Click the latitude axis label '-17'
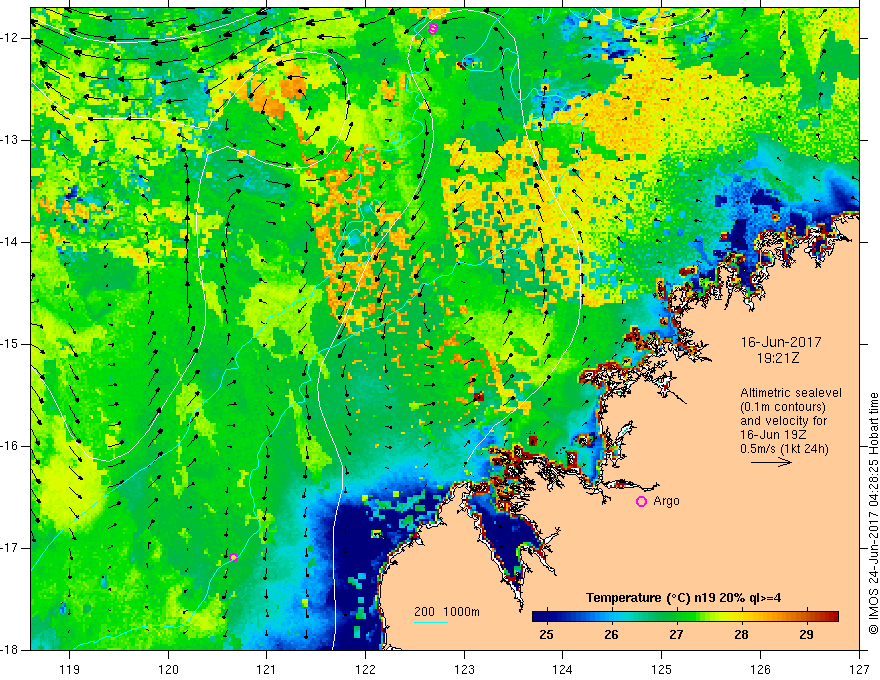Viewport: 880px width, 680px height. (10, 548)
